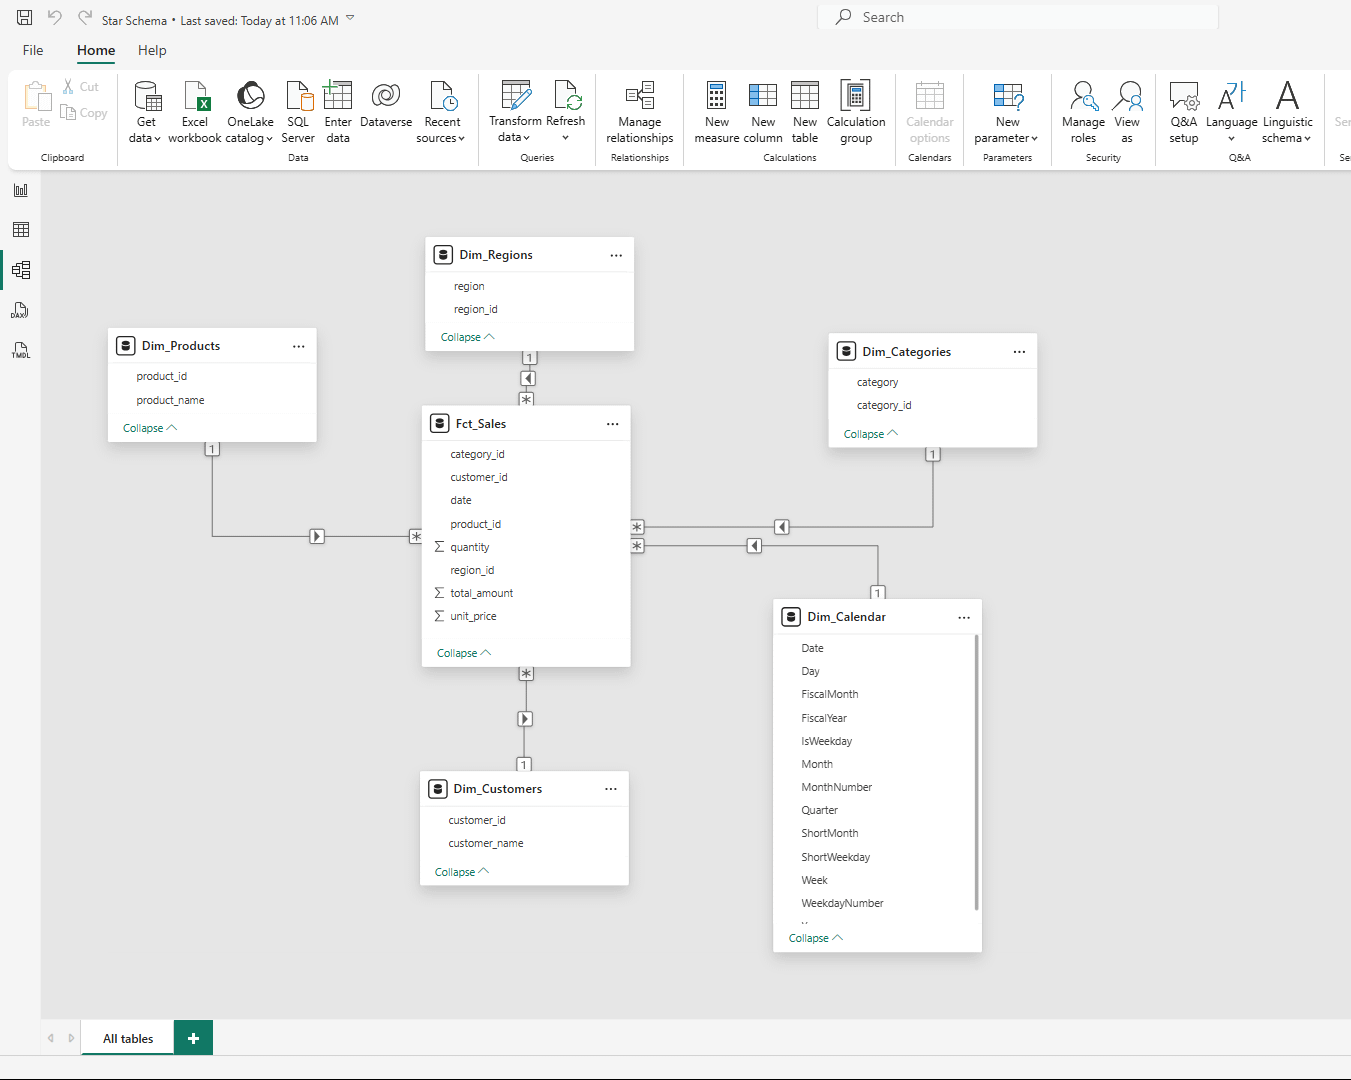Image resolution: width=1351 pixels, height=1080 pixels.
Task: Select FiscalYear field in Dim_Calendar
Action: point(824,718)
